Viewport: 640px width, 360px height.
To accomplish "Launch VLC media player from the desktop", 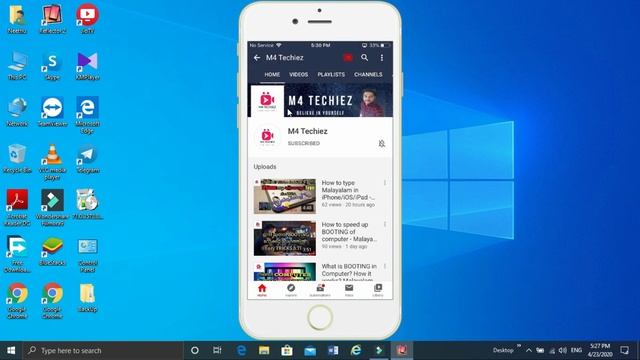I will [52, 162].
